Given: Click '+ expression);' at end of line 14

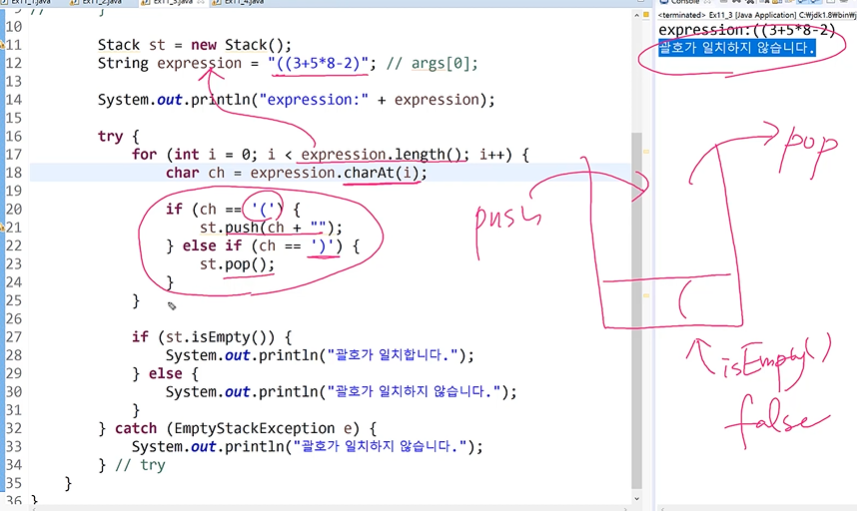Looking at the screenshot, I should [x=436, y=100].
